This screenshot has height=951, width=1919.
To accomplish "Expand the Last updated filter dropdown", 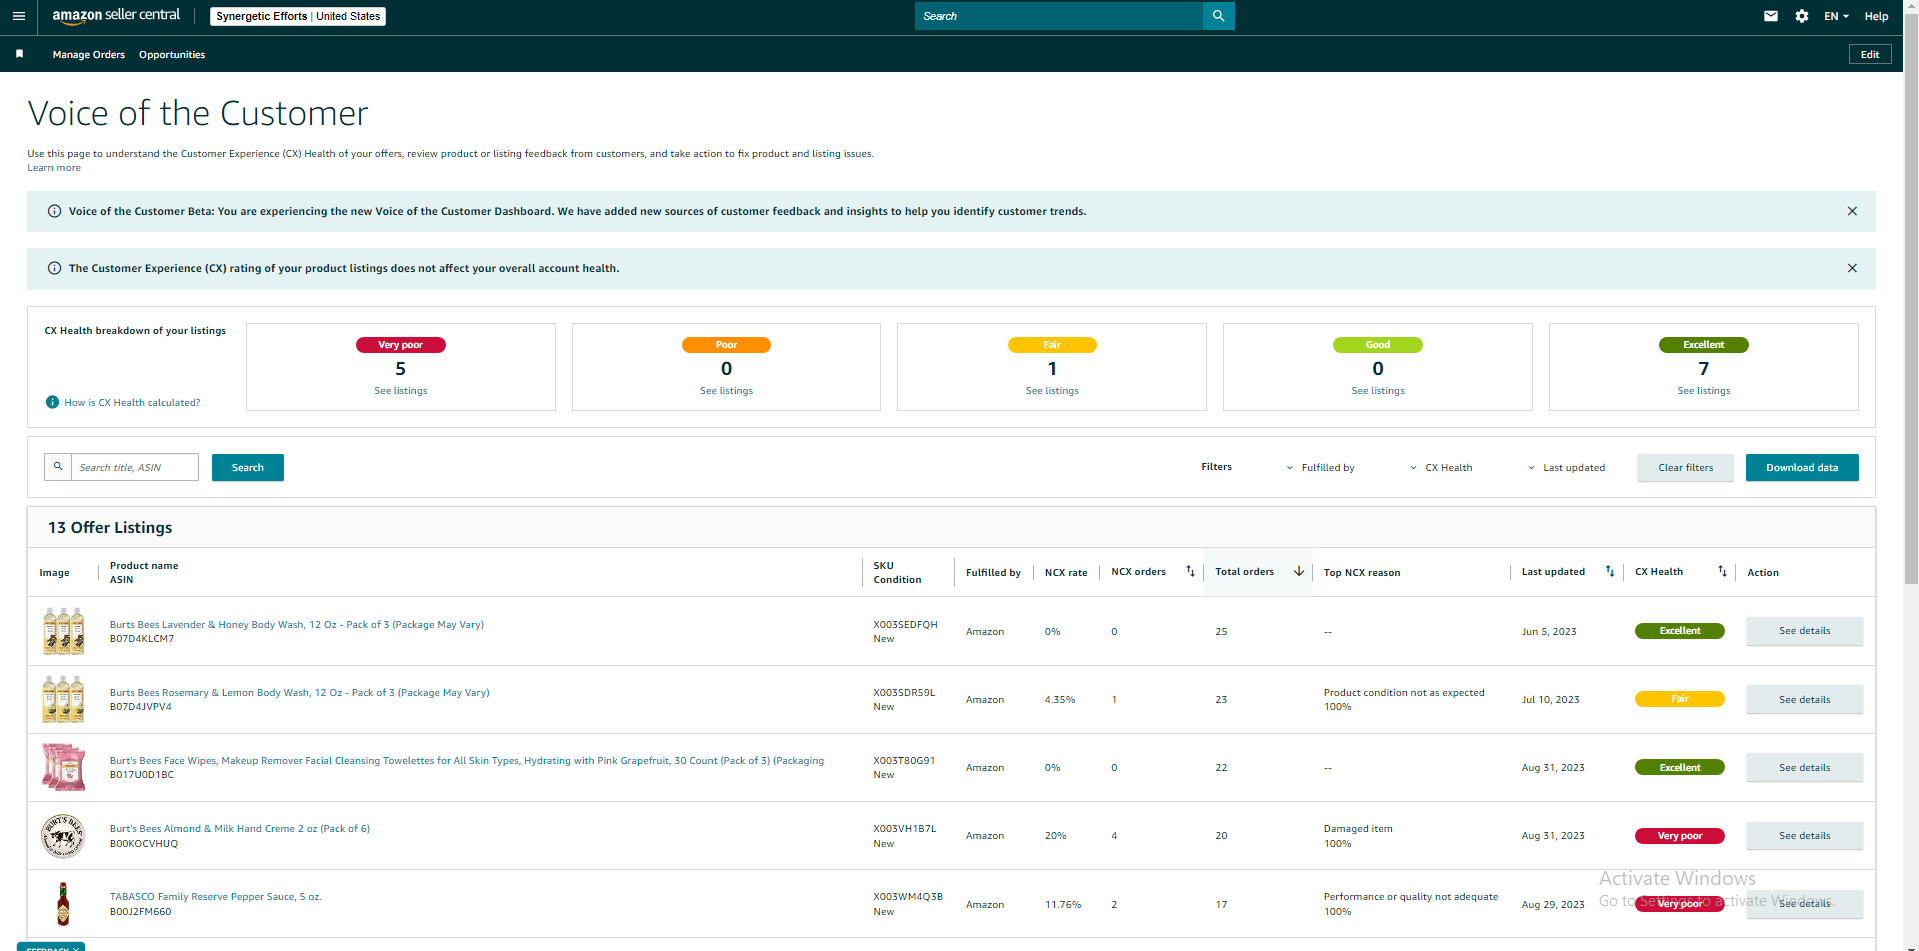I will pos(1567,467).
